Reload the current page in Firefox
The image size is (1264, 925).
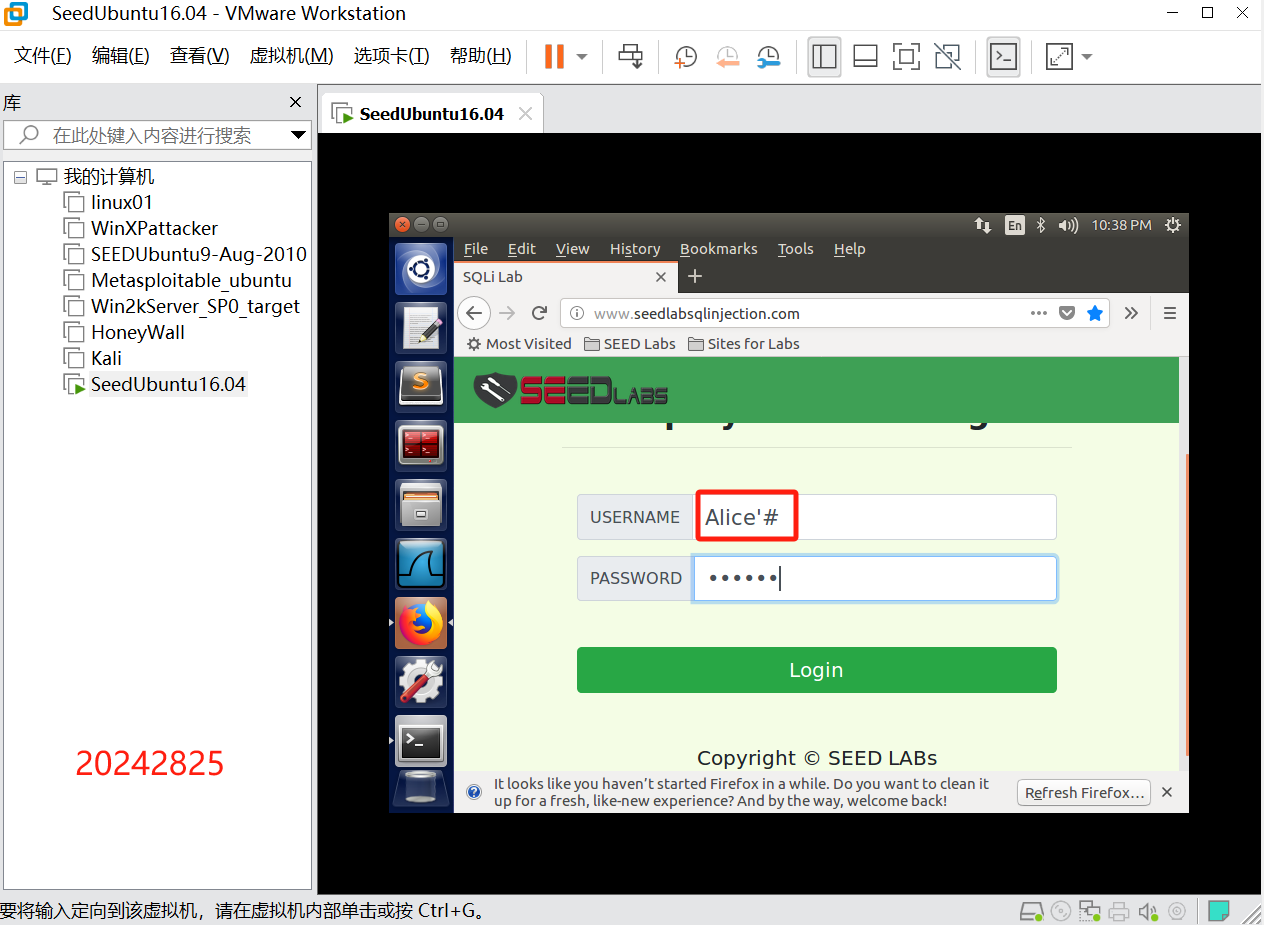539,313
